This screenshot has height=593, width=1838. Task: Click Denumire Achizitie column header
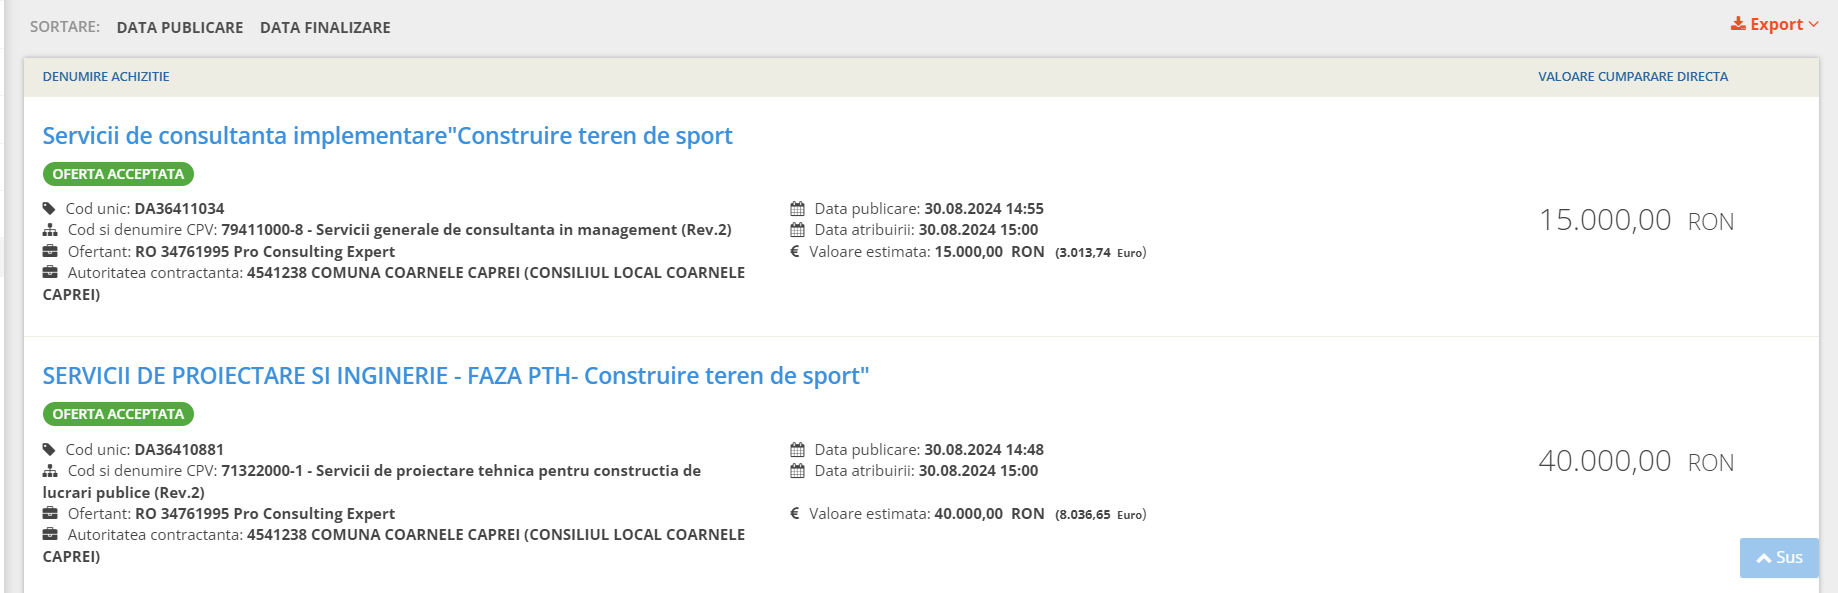pyautogui.click(x=106, y=77)
